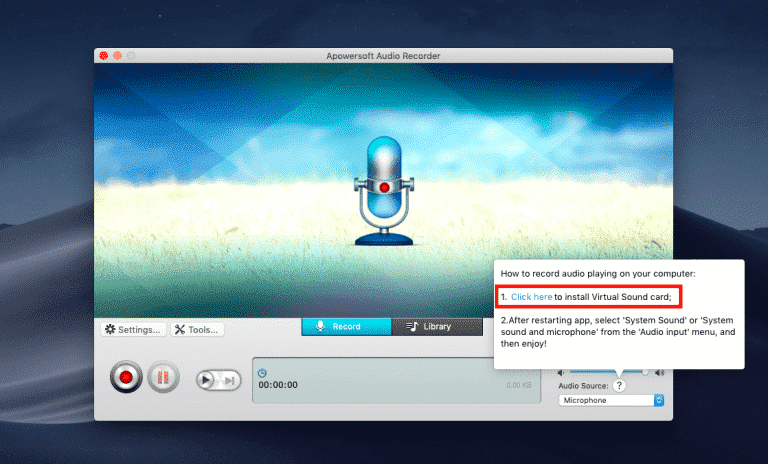The image size is (768, 464).
Task: Open the Microphone audio source dropdown
Action: click(x=611, y=400)
